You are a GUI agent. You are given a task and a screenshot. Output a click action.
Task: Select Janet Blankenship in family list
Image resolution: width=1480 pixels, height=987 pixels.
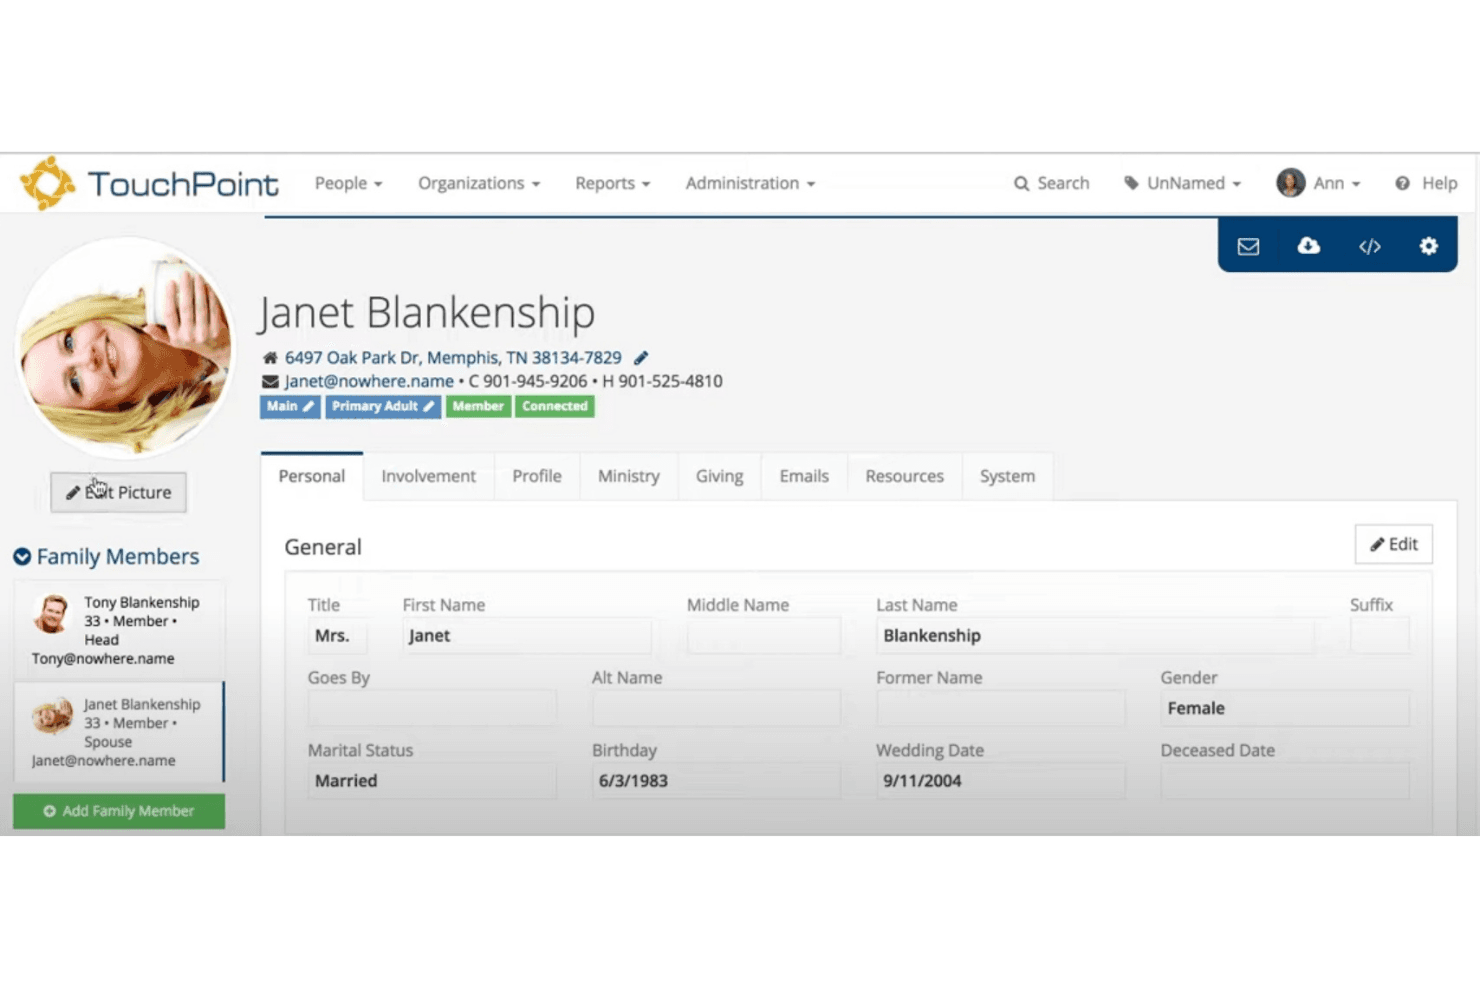click(x=119, y=732)
